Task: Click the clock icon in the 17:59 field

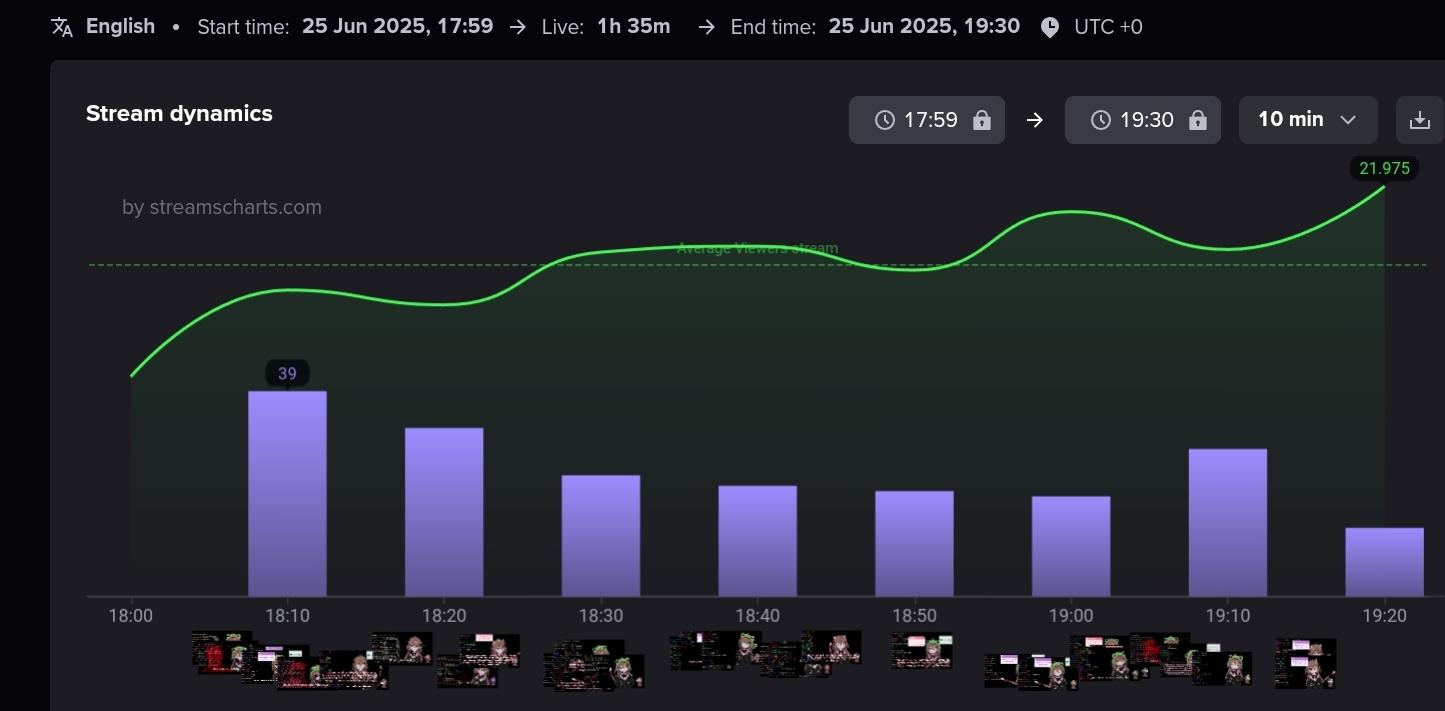Action: [885, 120]
